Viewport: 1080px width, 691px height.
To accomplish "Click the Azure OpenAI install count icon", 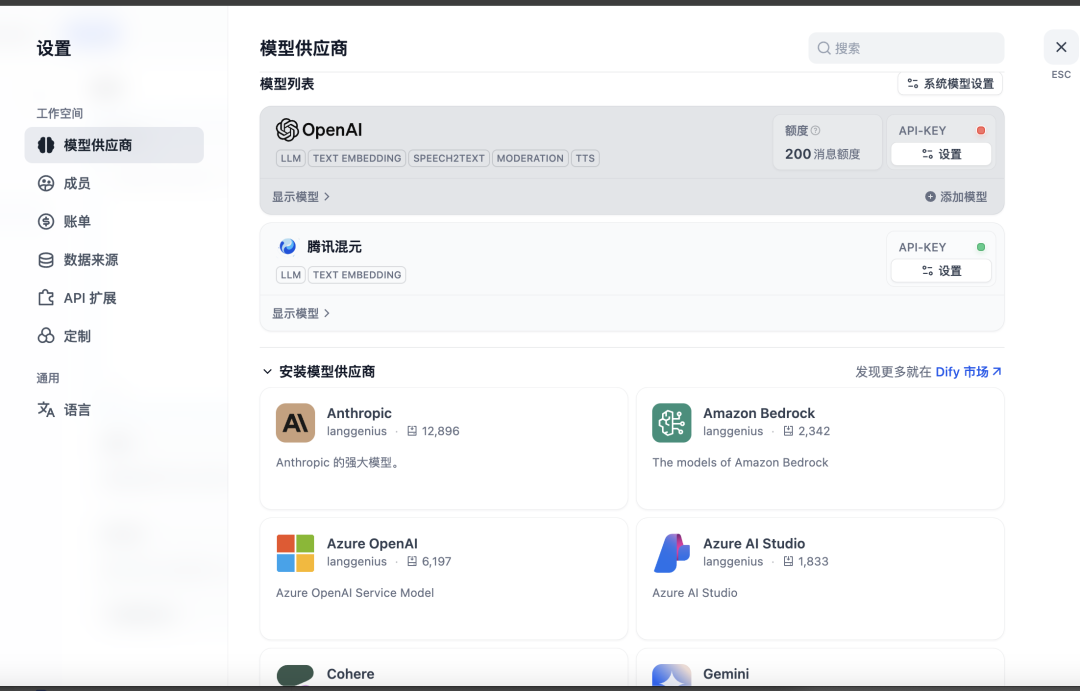I will click(x=412, y=561).
